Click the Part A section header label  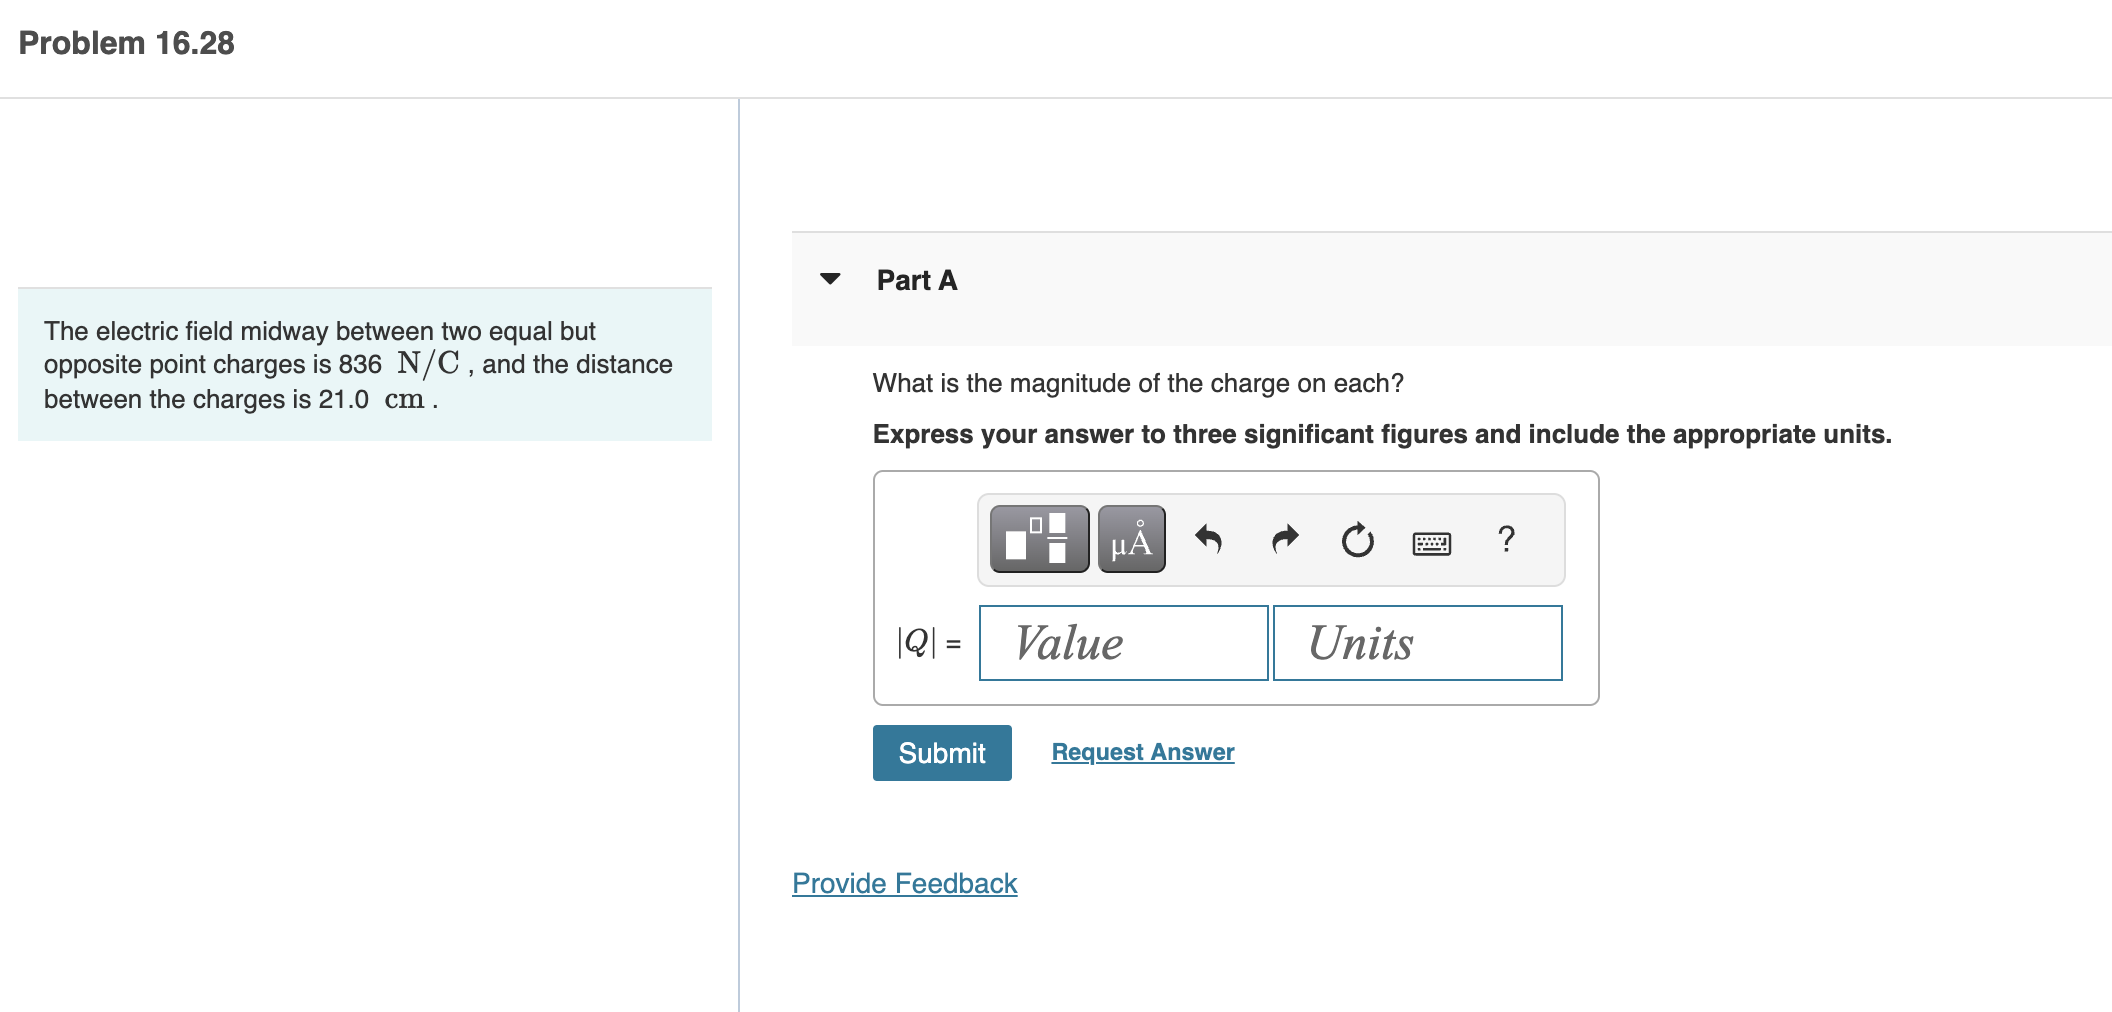tap(916, 281)
